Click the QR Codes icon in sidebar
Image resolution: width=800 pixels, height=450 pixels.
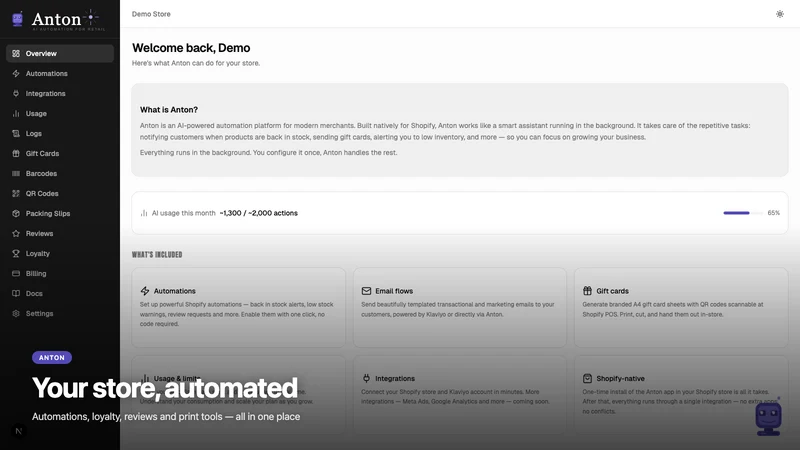tap(16, 193)
